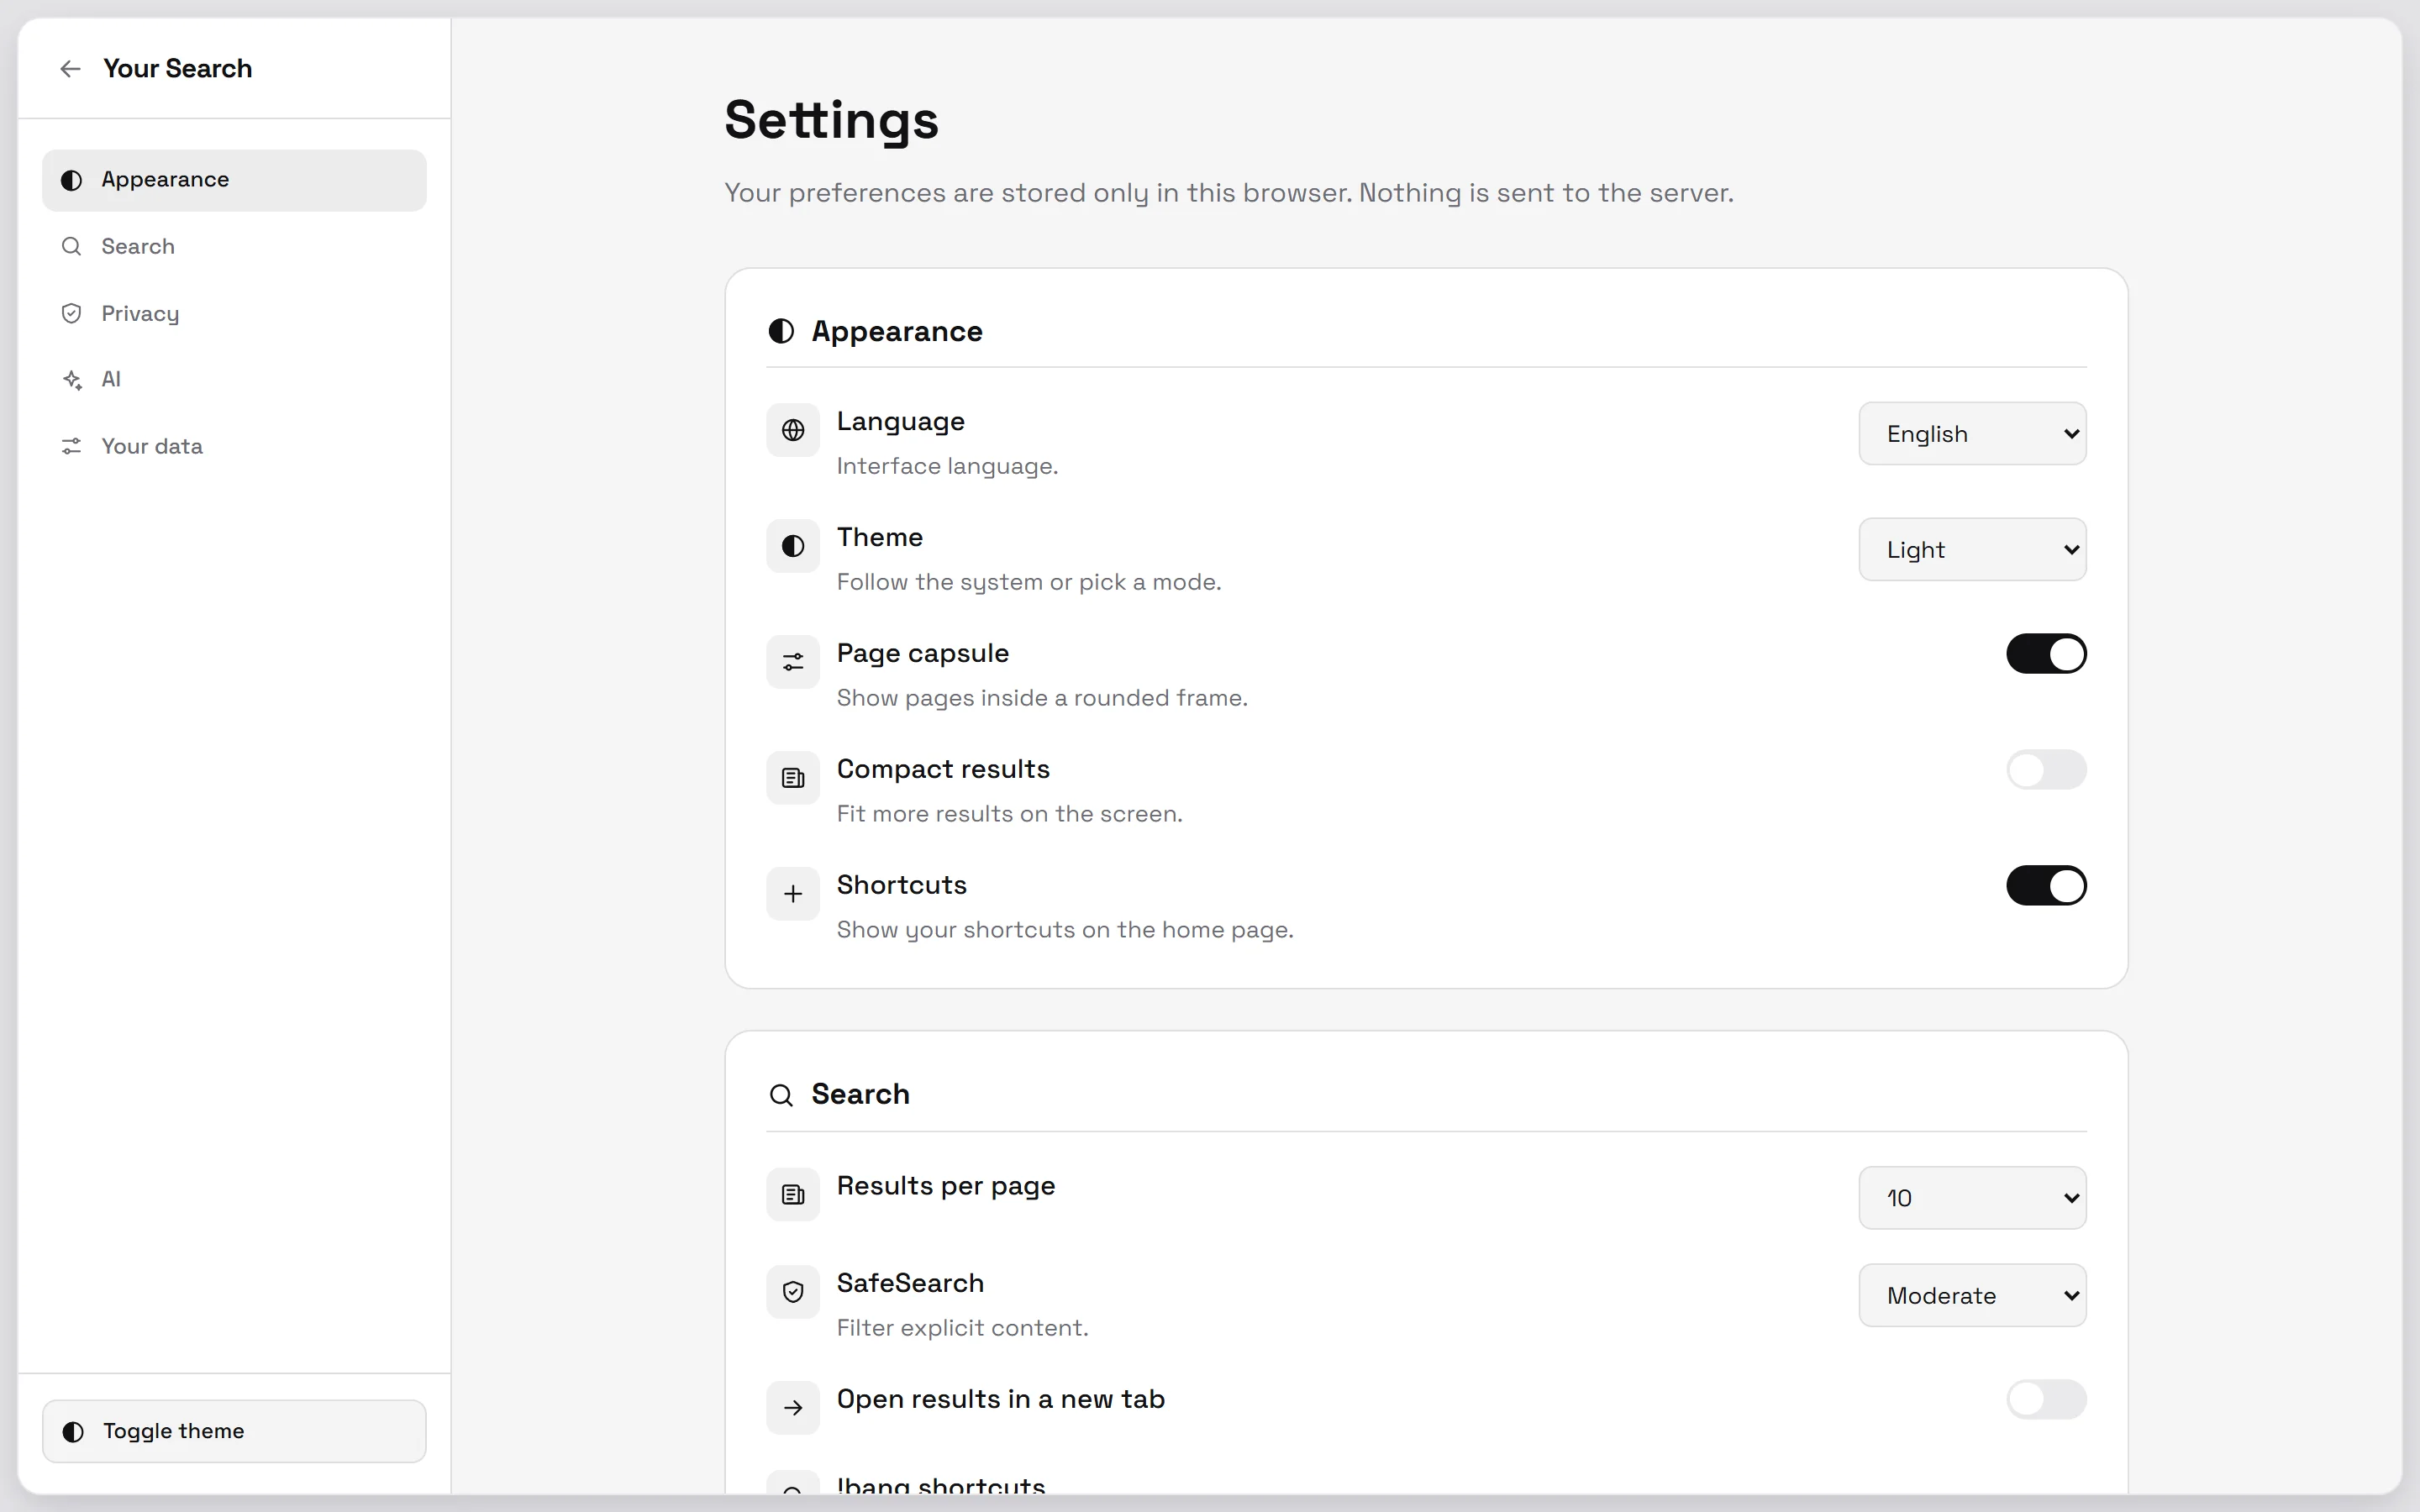The height and width of the screenshot is (1512, 2420).
Task: Click the Compact results setting label
Action: coord(943,769)
